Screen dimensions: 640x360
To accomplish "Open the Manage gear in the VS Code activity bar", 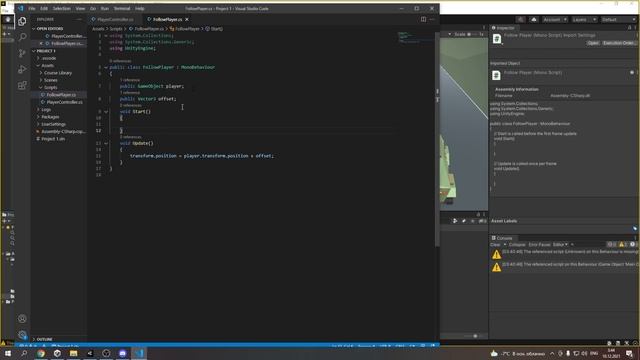I will tap(22, 335).
